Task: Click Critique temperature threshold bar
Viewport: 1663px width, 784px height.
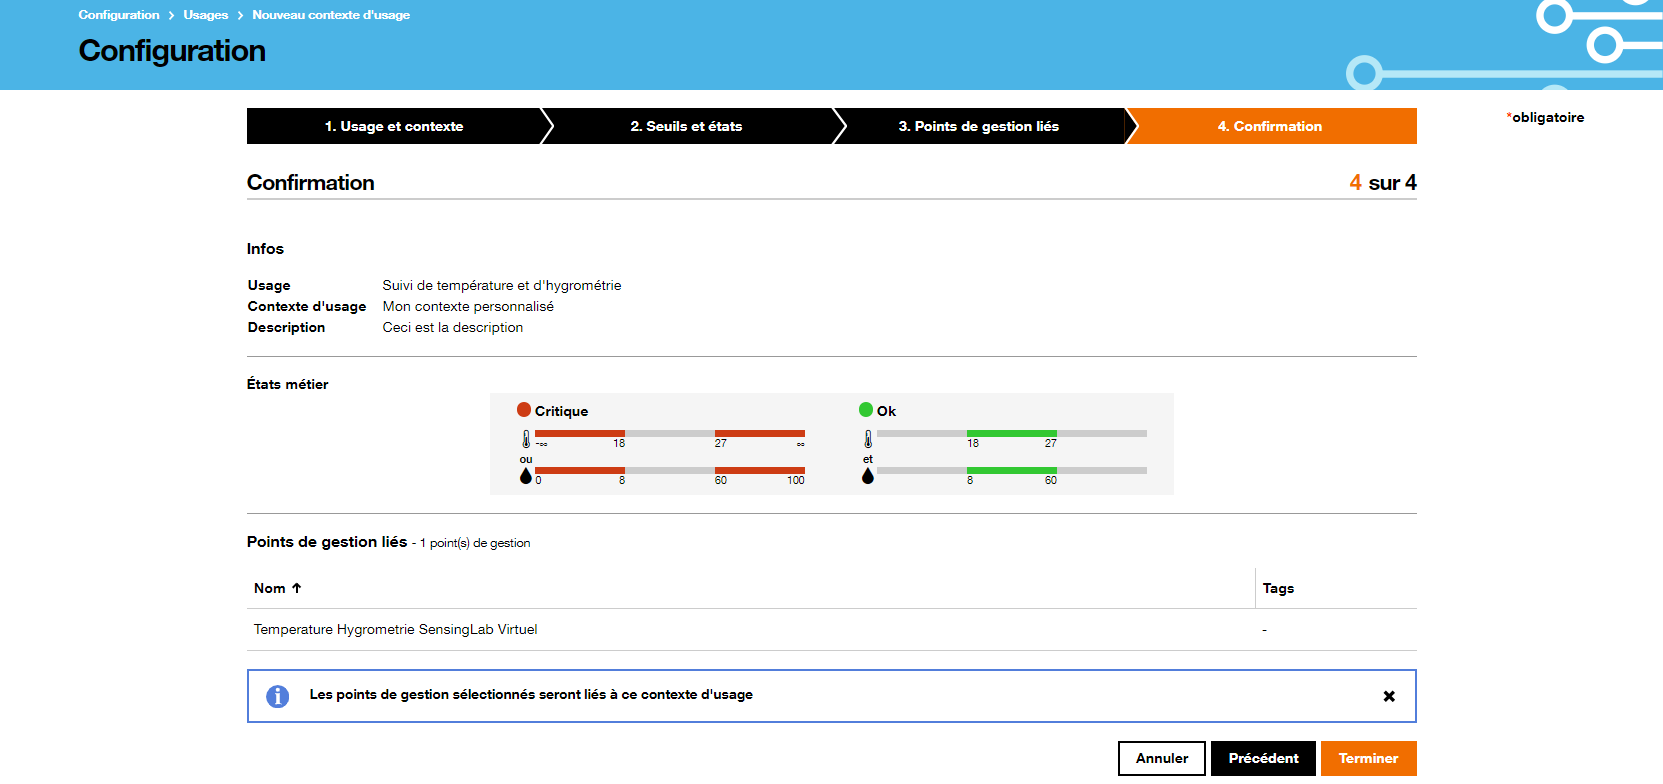Action: pyautogui.click(x=670, y=433)
